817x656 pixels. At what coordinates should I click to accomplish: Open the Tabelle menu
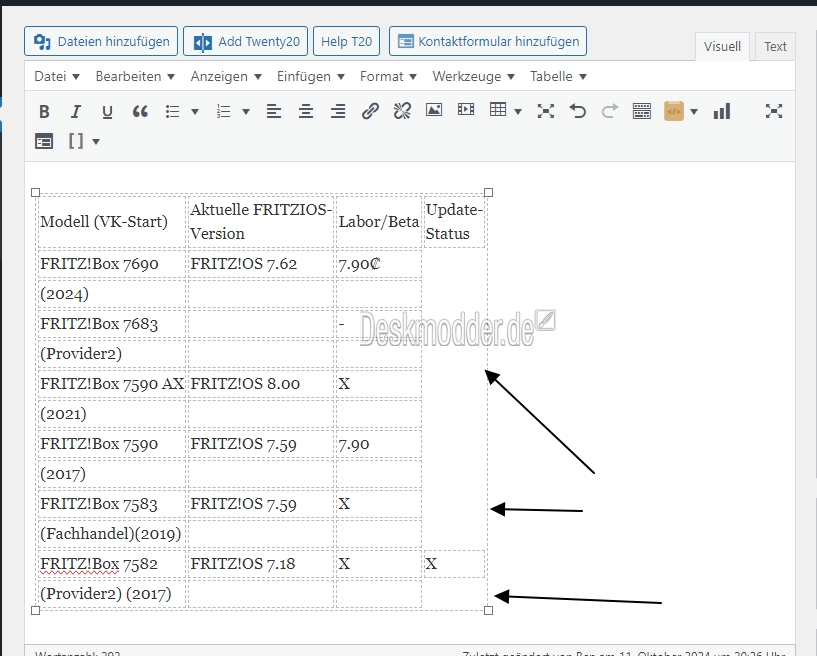click(x=558, y=77)
